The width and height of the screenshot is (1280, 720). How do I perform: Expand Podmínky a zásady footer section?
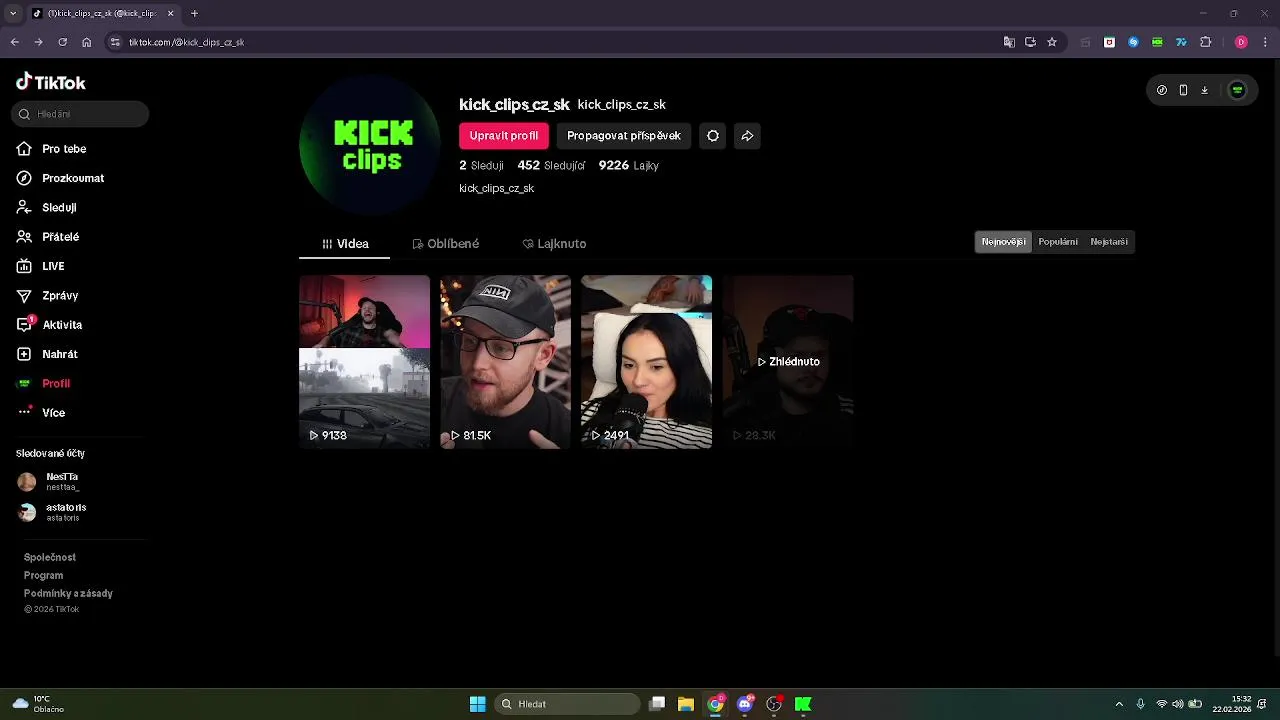[x=68, y=594]
